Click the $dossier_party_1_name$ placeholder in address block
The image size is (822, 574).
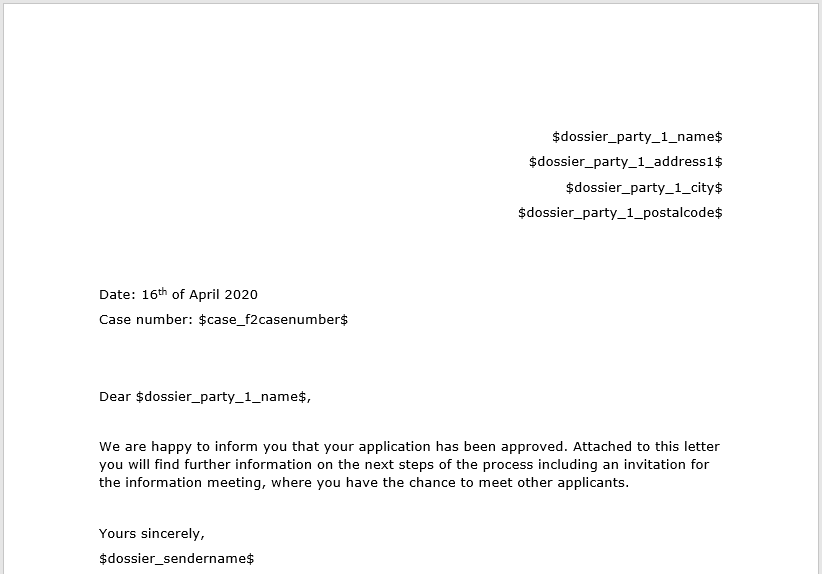[x=637, y=136]
